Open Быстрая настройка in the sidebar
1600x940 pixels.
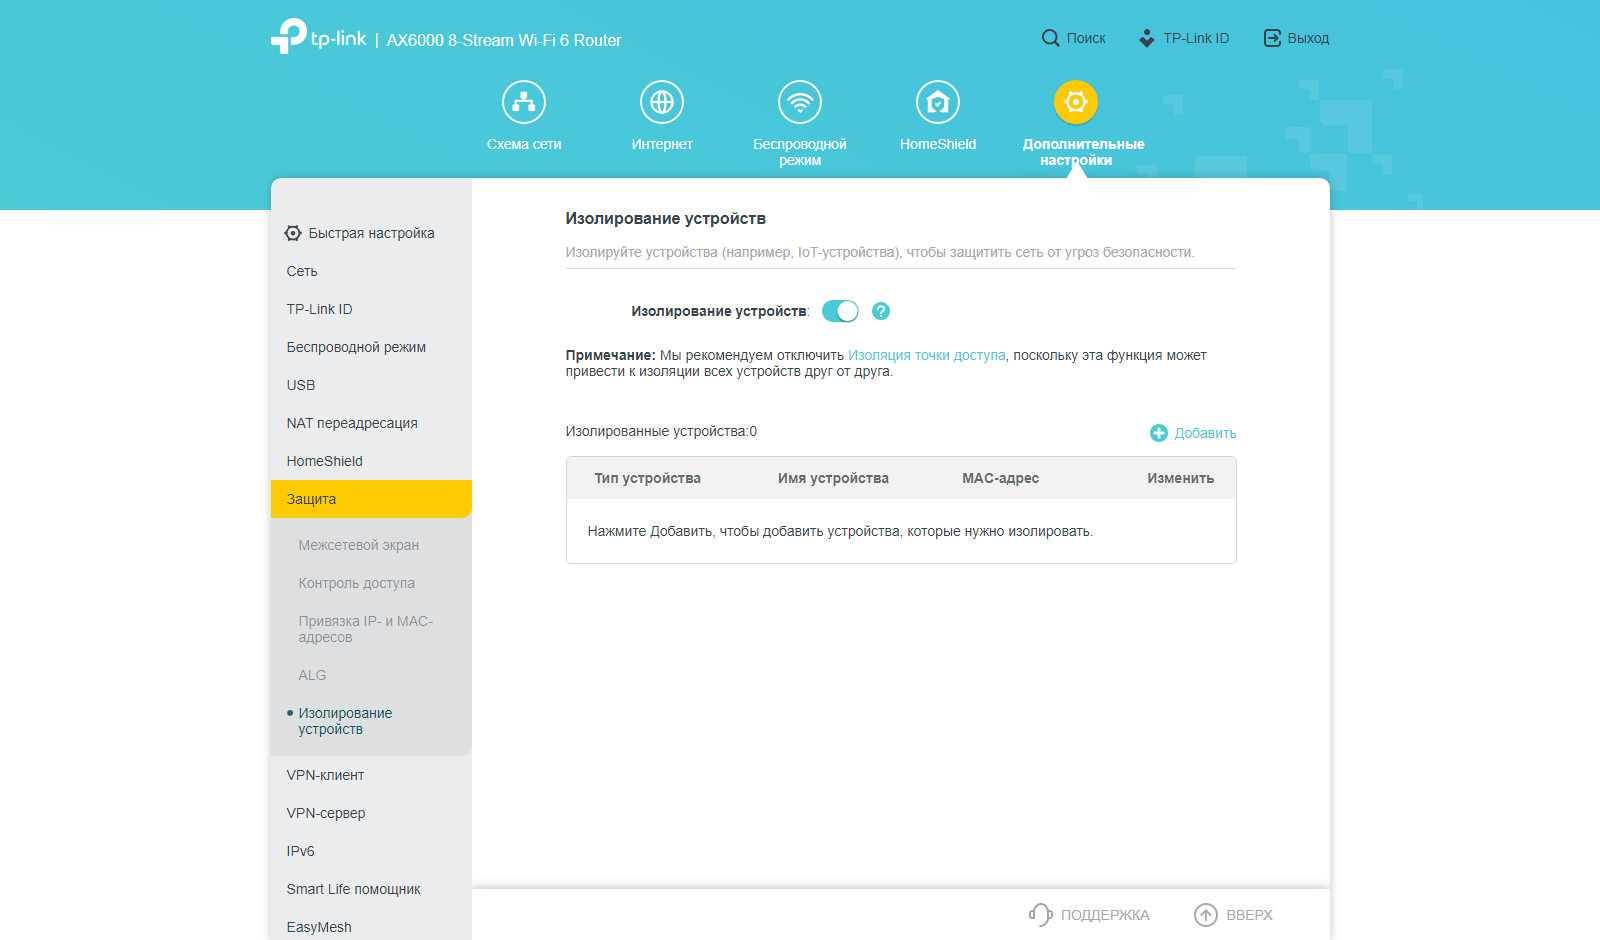(371, 233)
